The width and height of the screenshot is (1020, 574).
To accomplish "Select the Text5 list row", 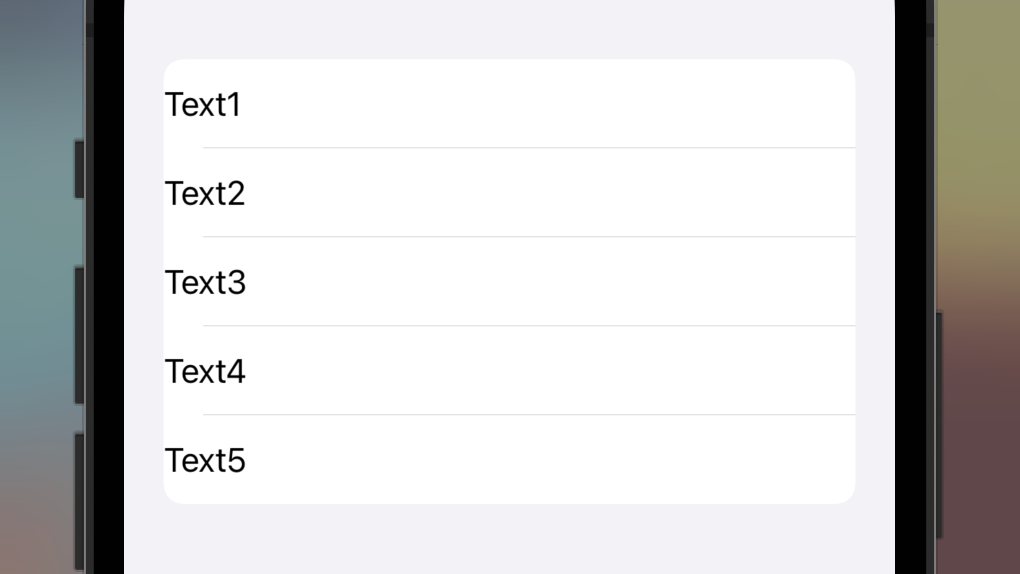I will pyautogui.click(x=509, y=459).
